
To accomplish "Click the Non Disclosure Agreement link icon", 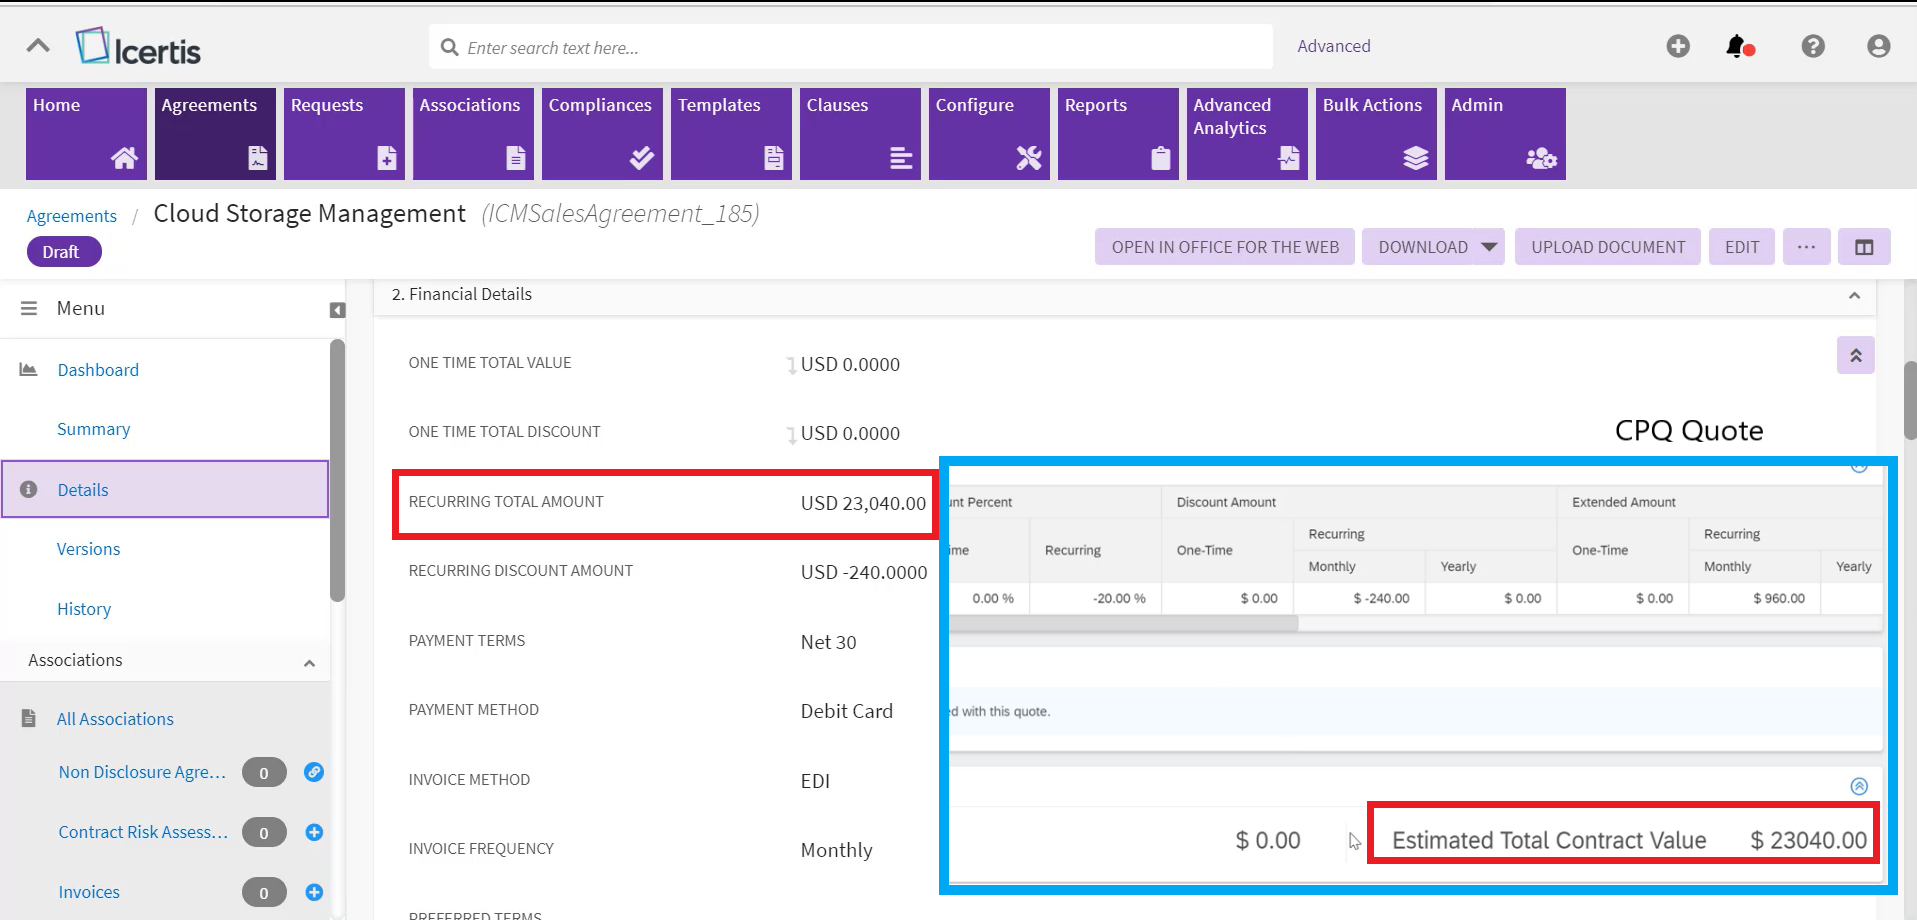I will click(x=314, y=772).
